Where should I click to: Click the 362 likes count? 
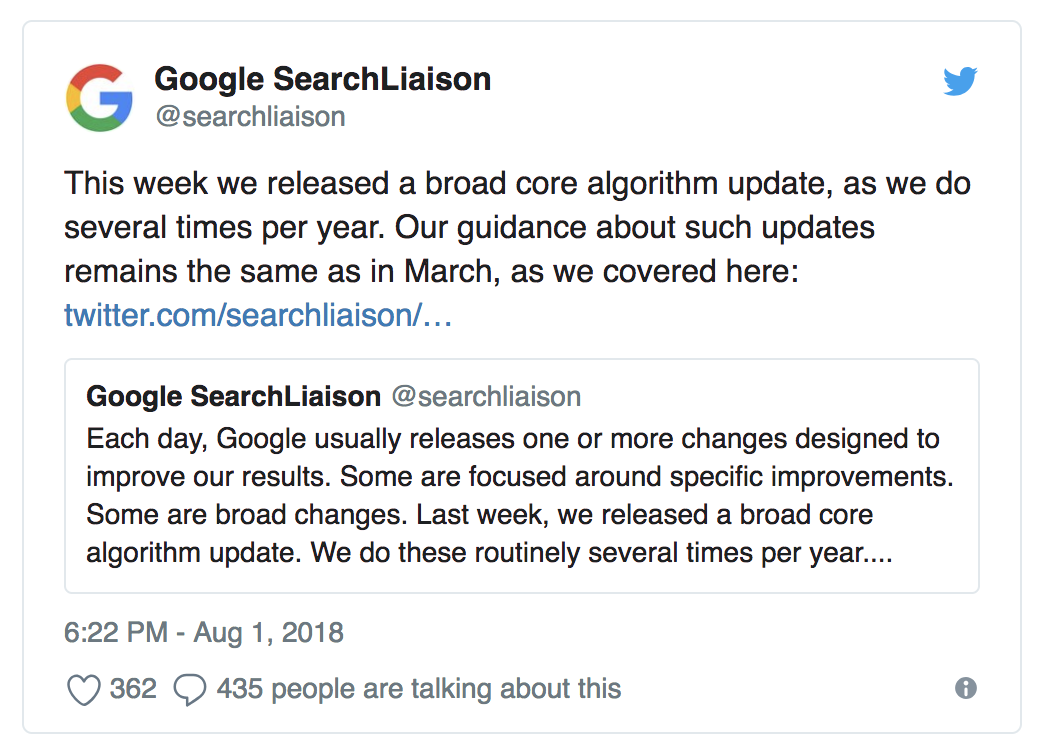[x=133, y=689]
